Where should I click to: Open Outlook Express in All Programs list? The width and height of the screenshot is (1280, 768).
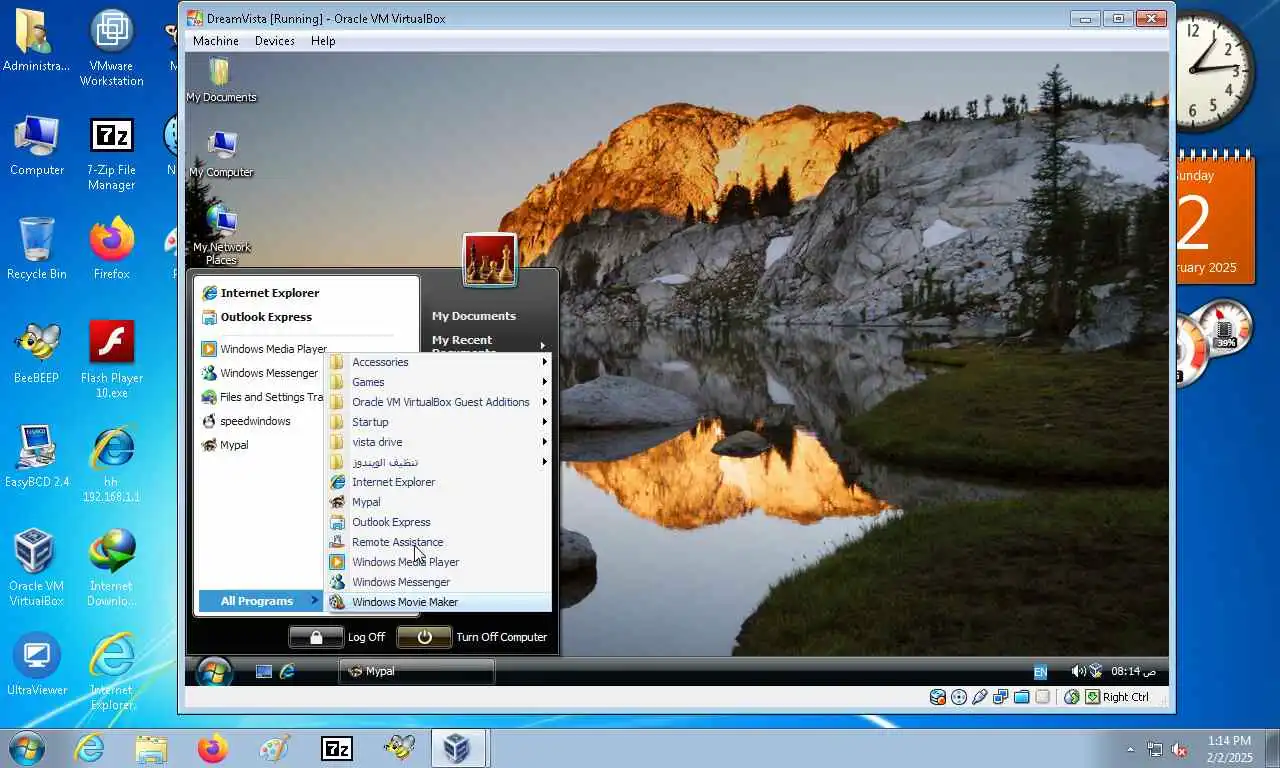(x=438, y=522)
